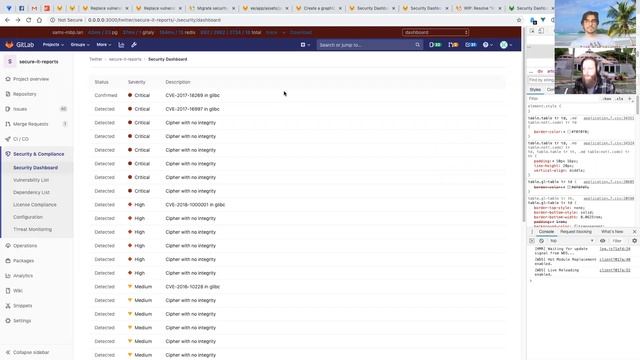Screen dimensions: 640x360
Task: Toggle live expression eye icon in console
Action: (x=602, y=241)
